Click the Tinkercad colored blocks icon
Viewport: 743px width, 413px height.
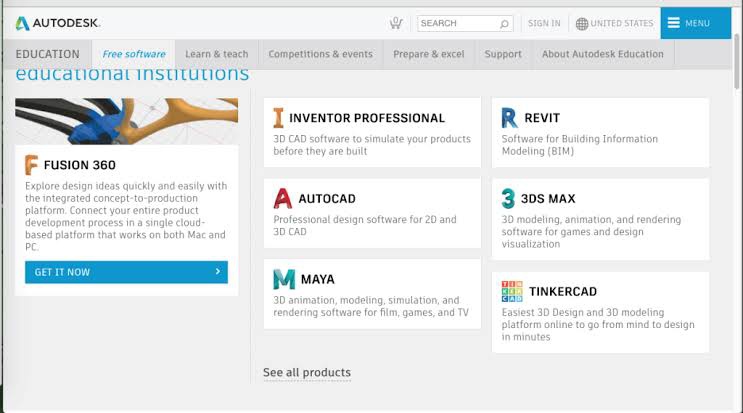point(512,291)
